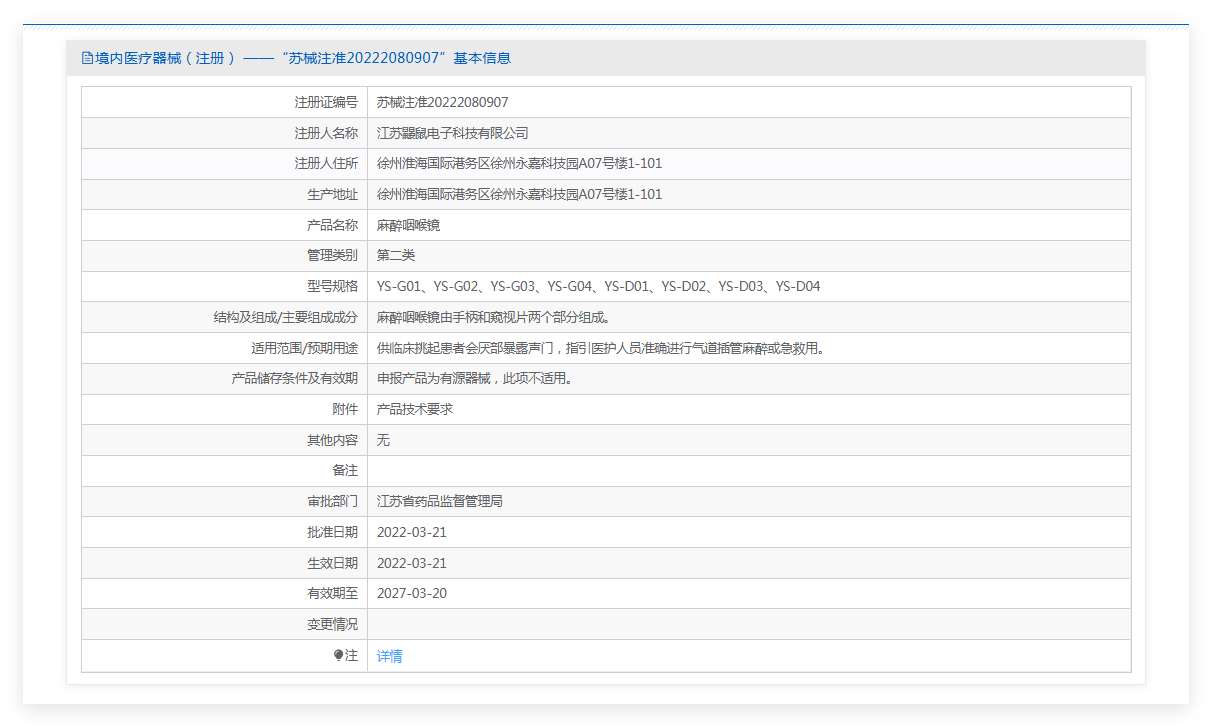Click the bulb icon beside 注
Screen dimensions: 1212x727
338,656
